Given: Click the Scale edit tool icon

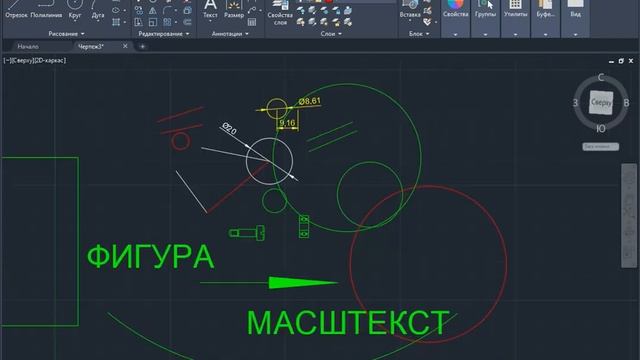Looking at the screenshot, I should tap(152, 22).
